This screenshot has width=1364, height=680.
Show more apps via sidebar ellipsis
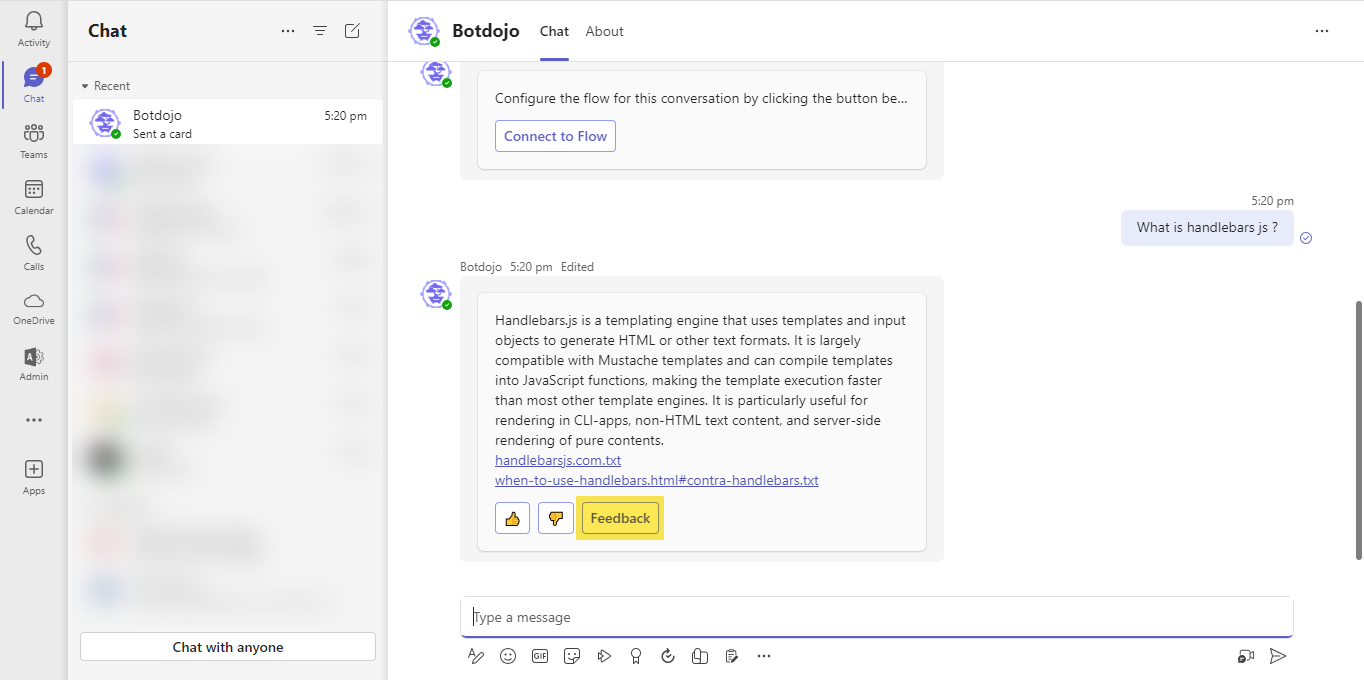coord(34,420)
